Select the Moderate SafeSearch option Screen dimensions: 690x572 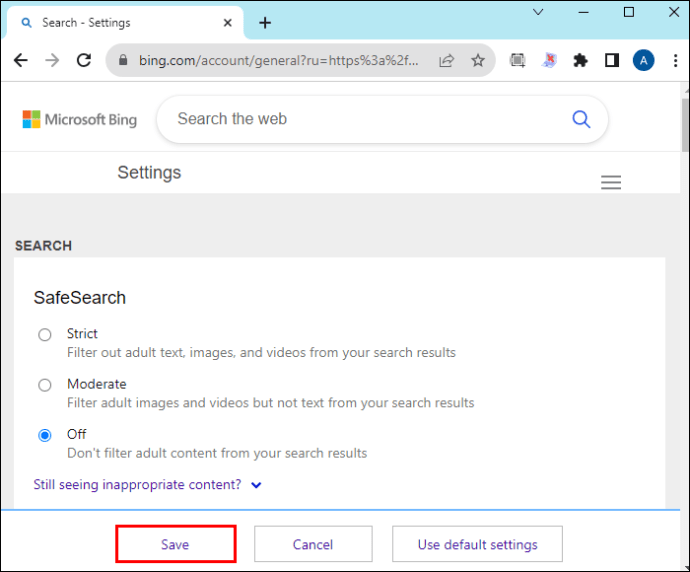click(x=44, y=385)
